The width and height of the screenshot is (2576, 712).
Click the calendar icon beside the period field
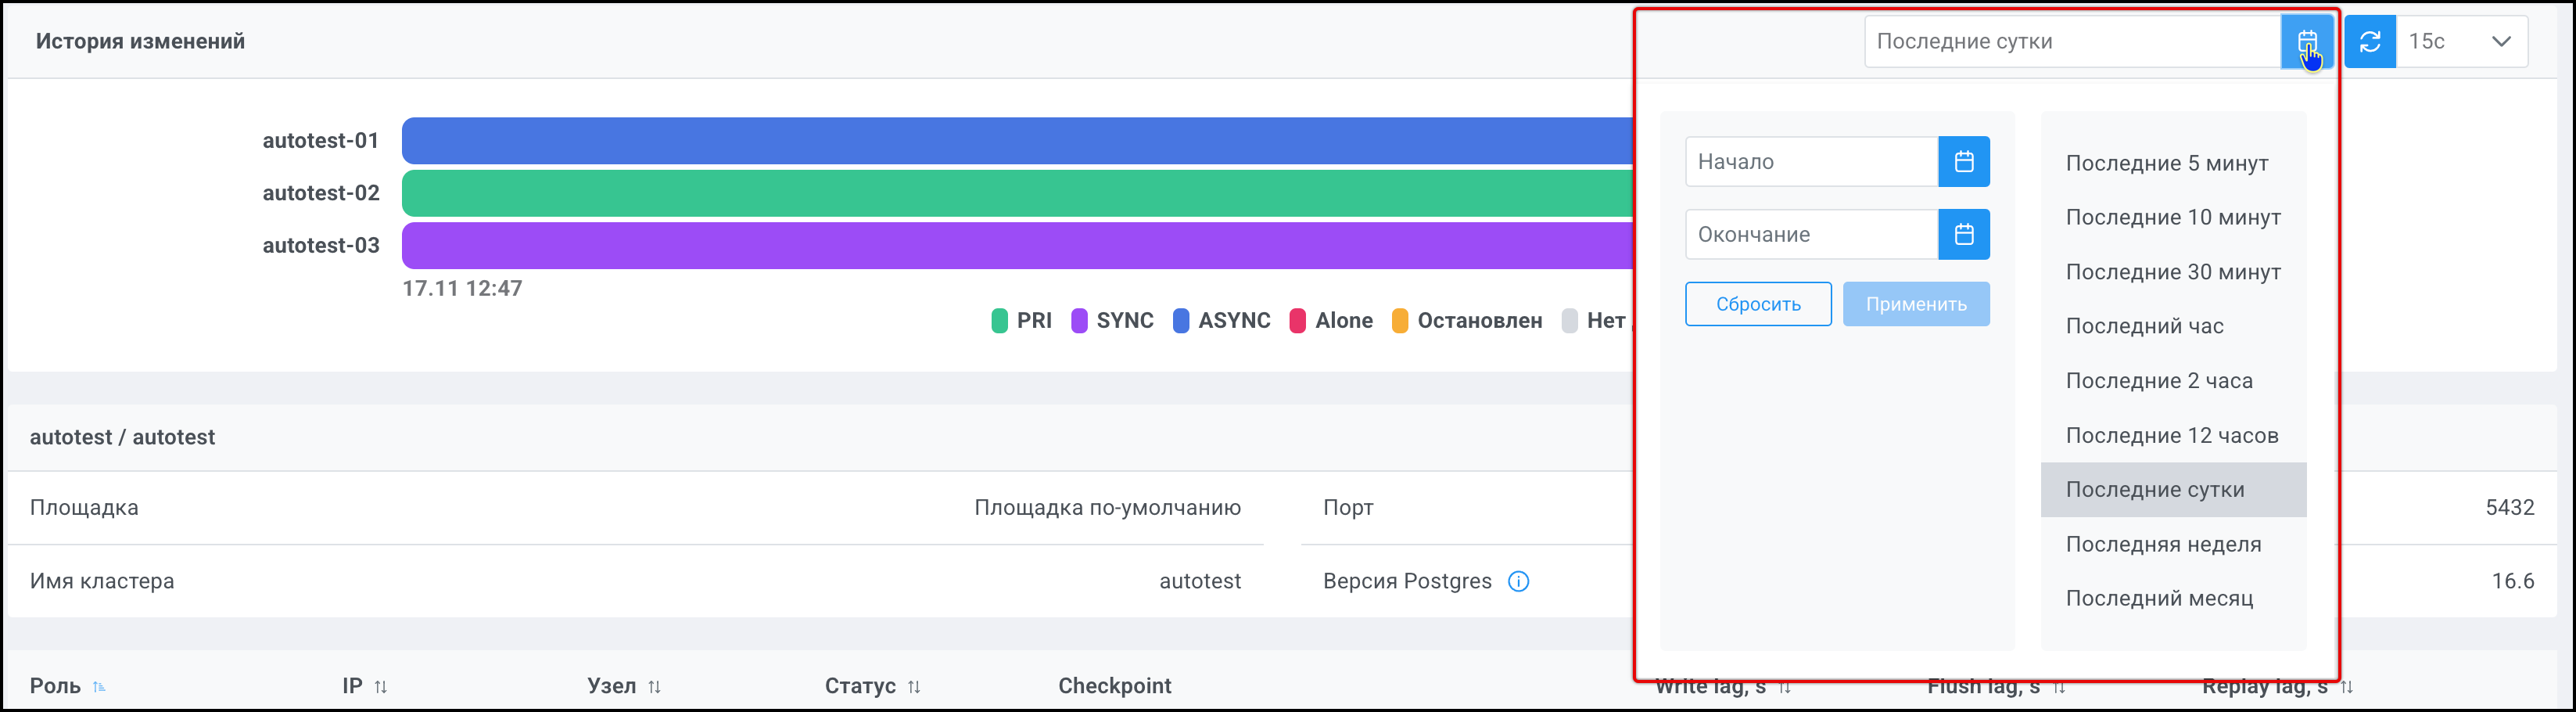[2306, 42]
